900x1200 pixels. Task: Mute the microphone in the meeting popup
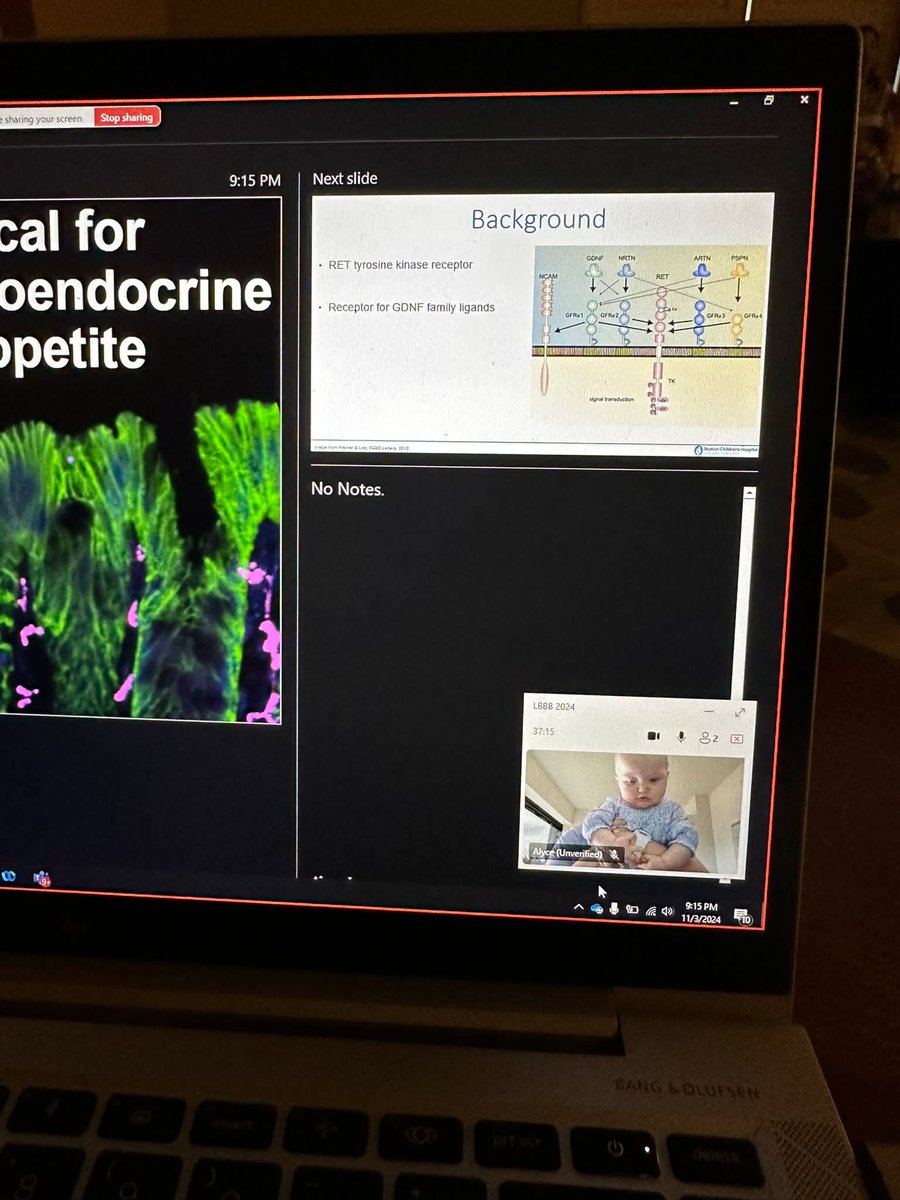point(681,737)
